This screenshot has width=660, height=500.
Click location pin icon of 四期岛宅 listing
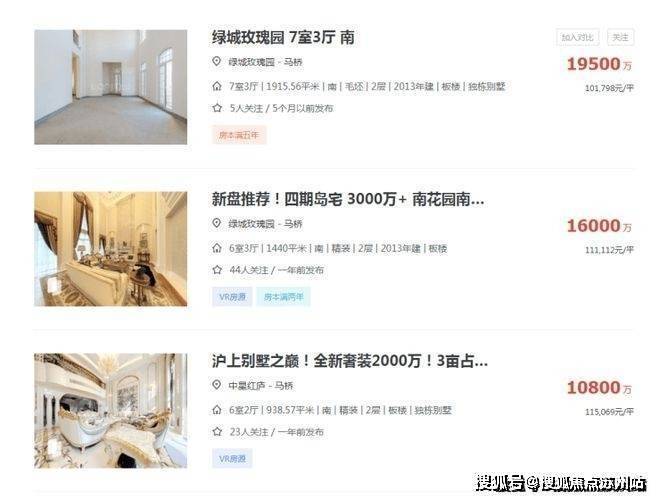coord(216,223)
